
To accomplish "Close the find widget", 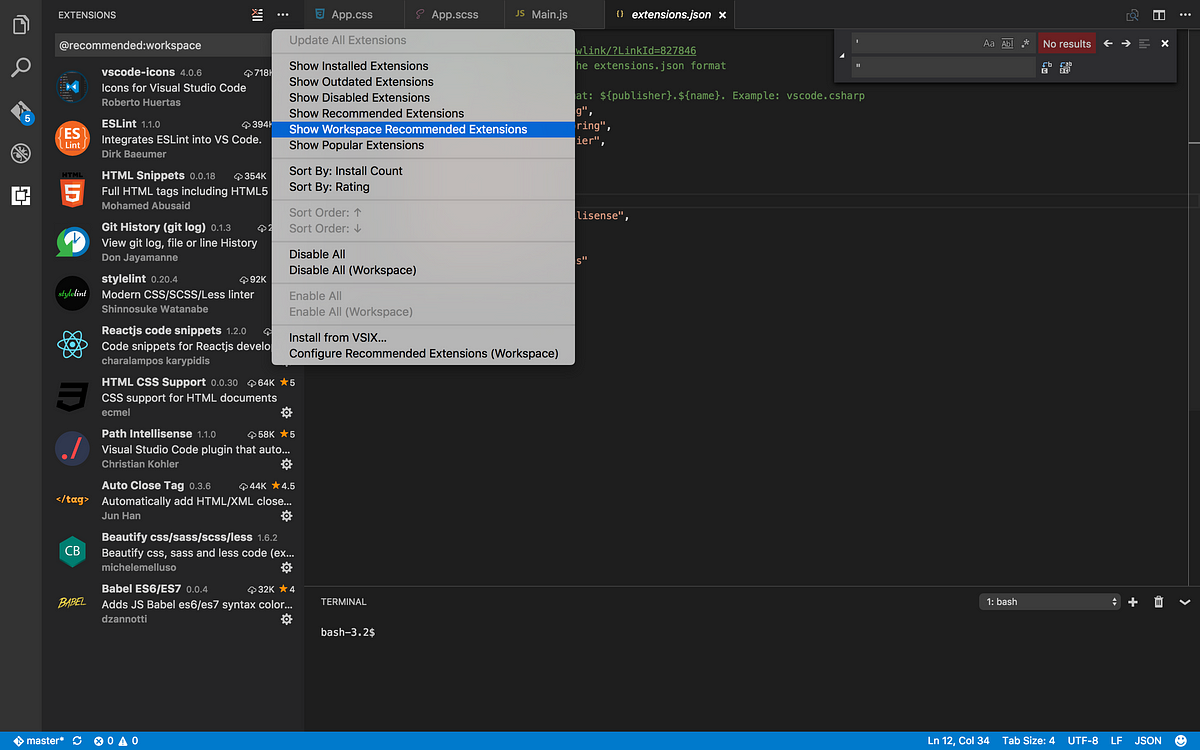I will pos(1165,44).
